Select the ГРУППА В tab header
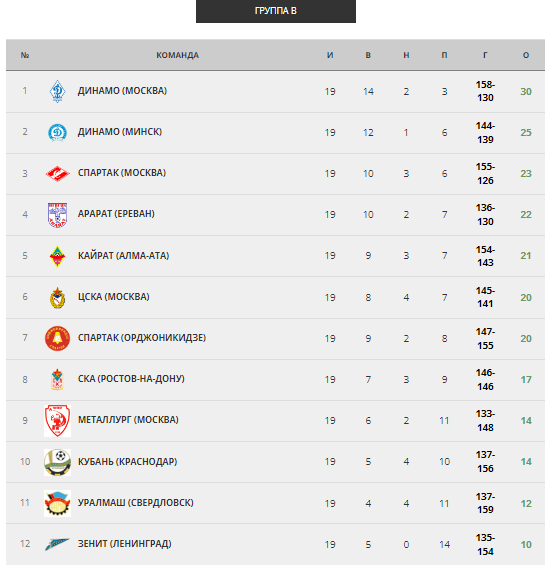This screenshot has height=568, width=552. [276, 11]
